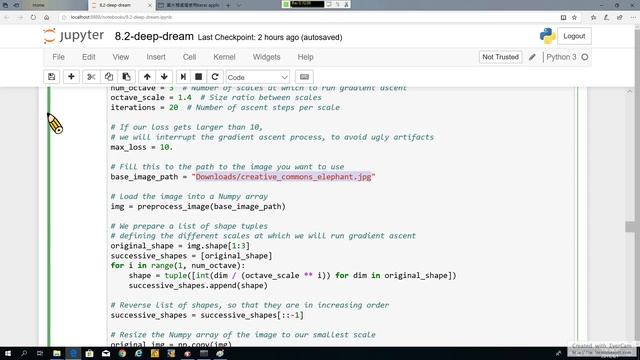640x360 pixels.
Task: Click the line octave_scale = 1.4
Action: (216, 98)
